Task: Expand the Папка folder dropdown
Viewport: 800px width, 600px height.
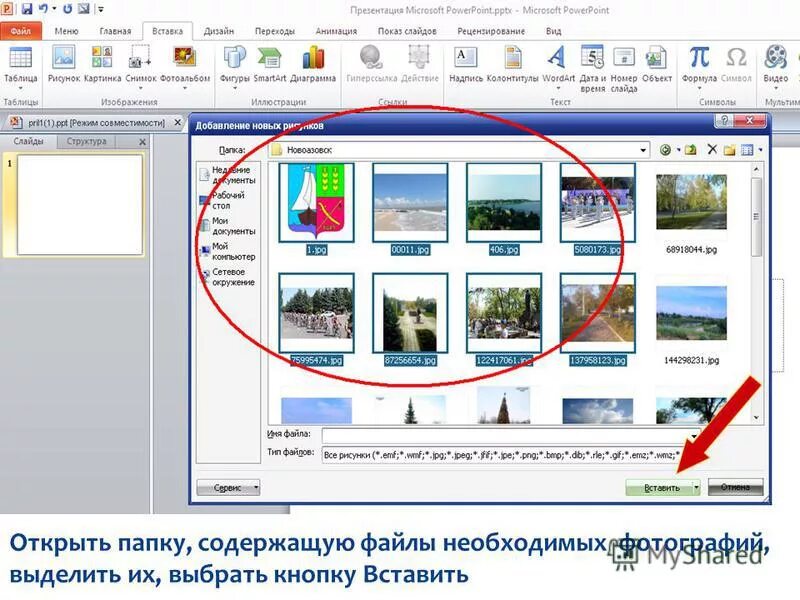Action: click(x=643, y=150)
